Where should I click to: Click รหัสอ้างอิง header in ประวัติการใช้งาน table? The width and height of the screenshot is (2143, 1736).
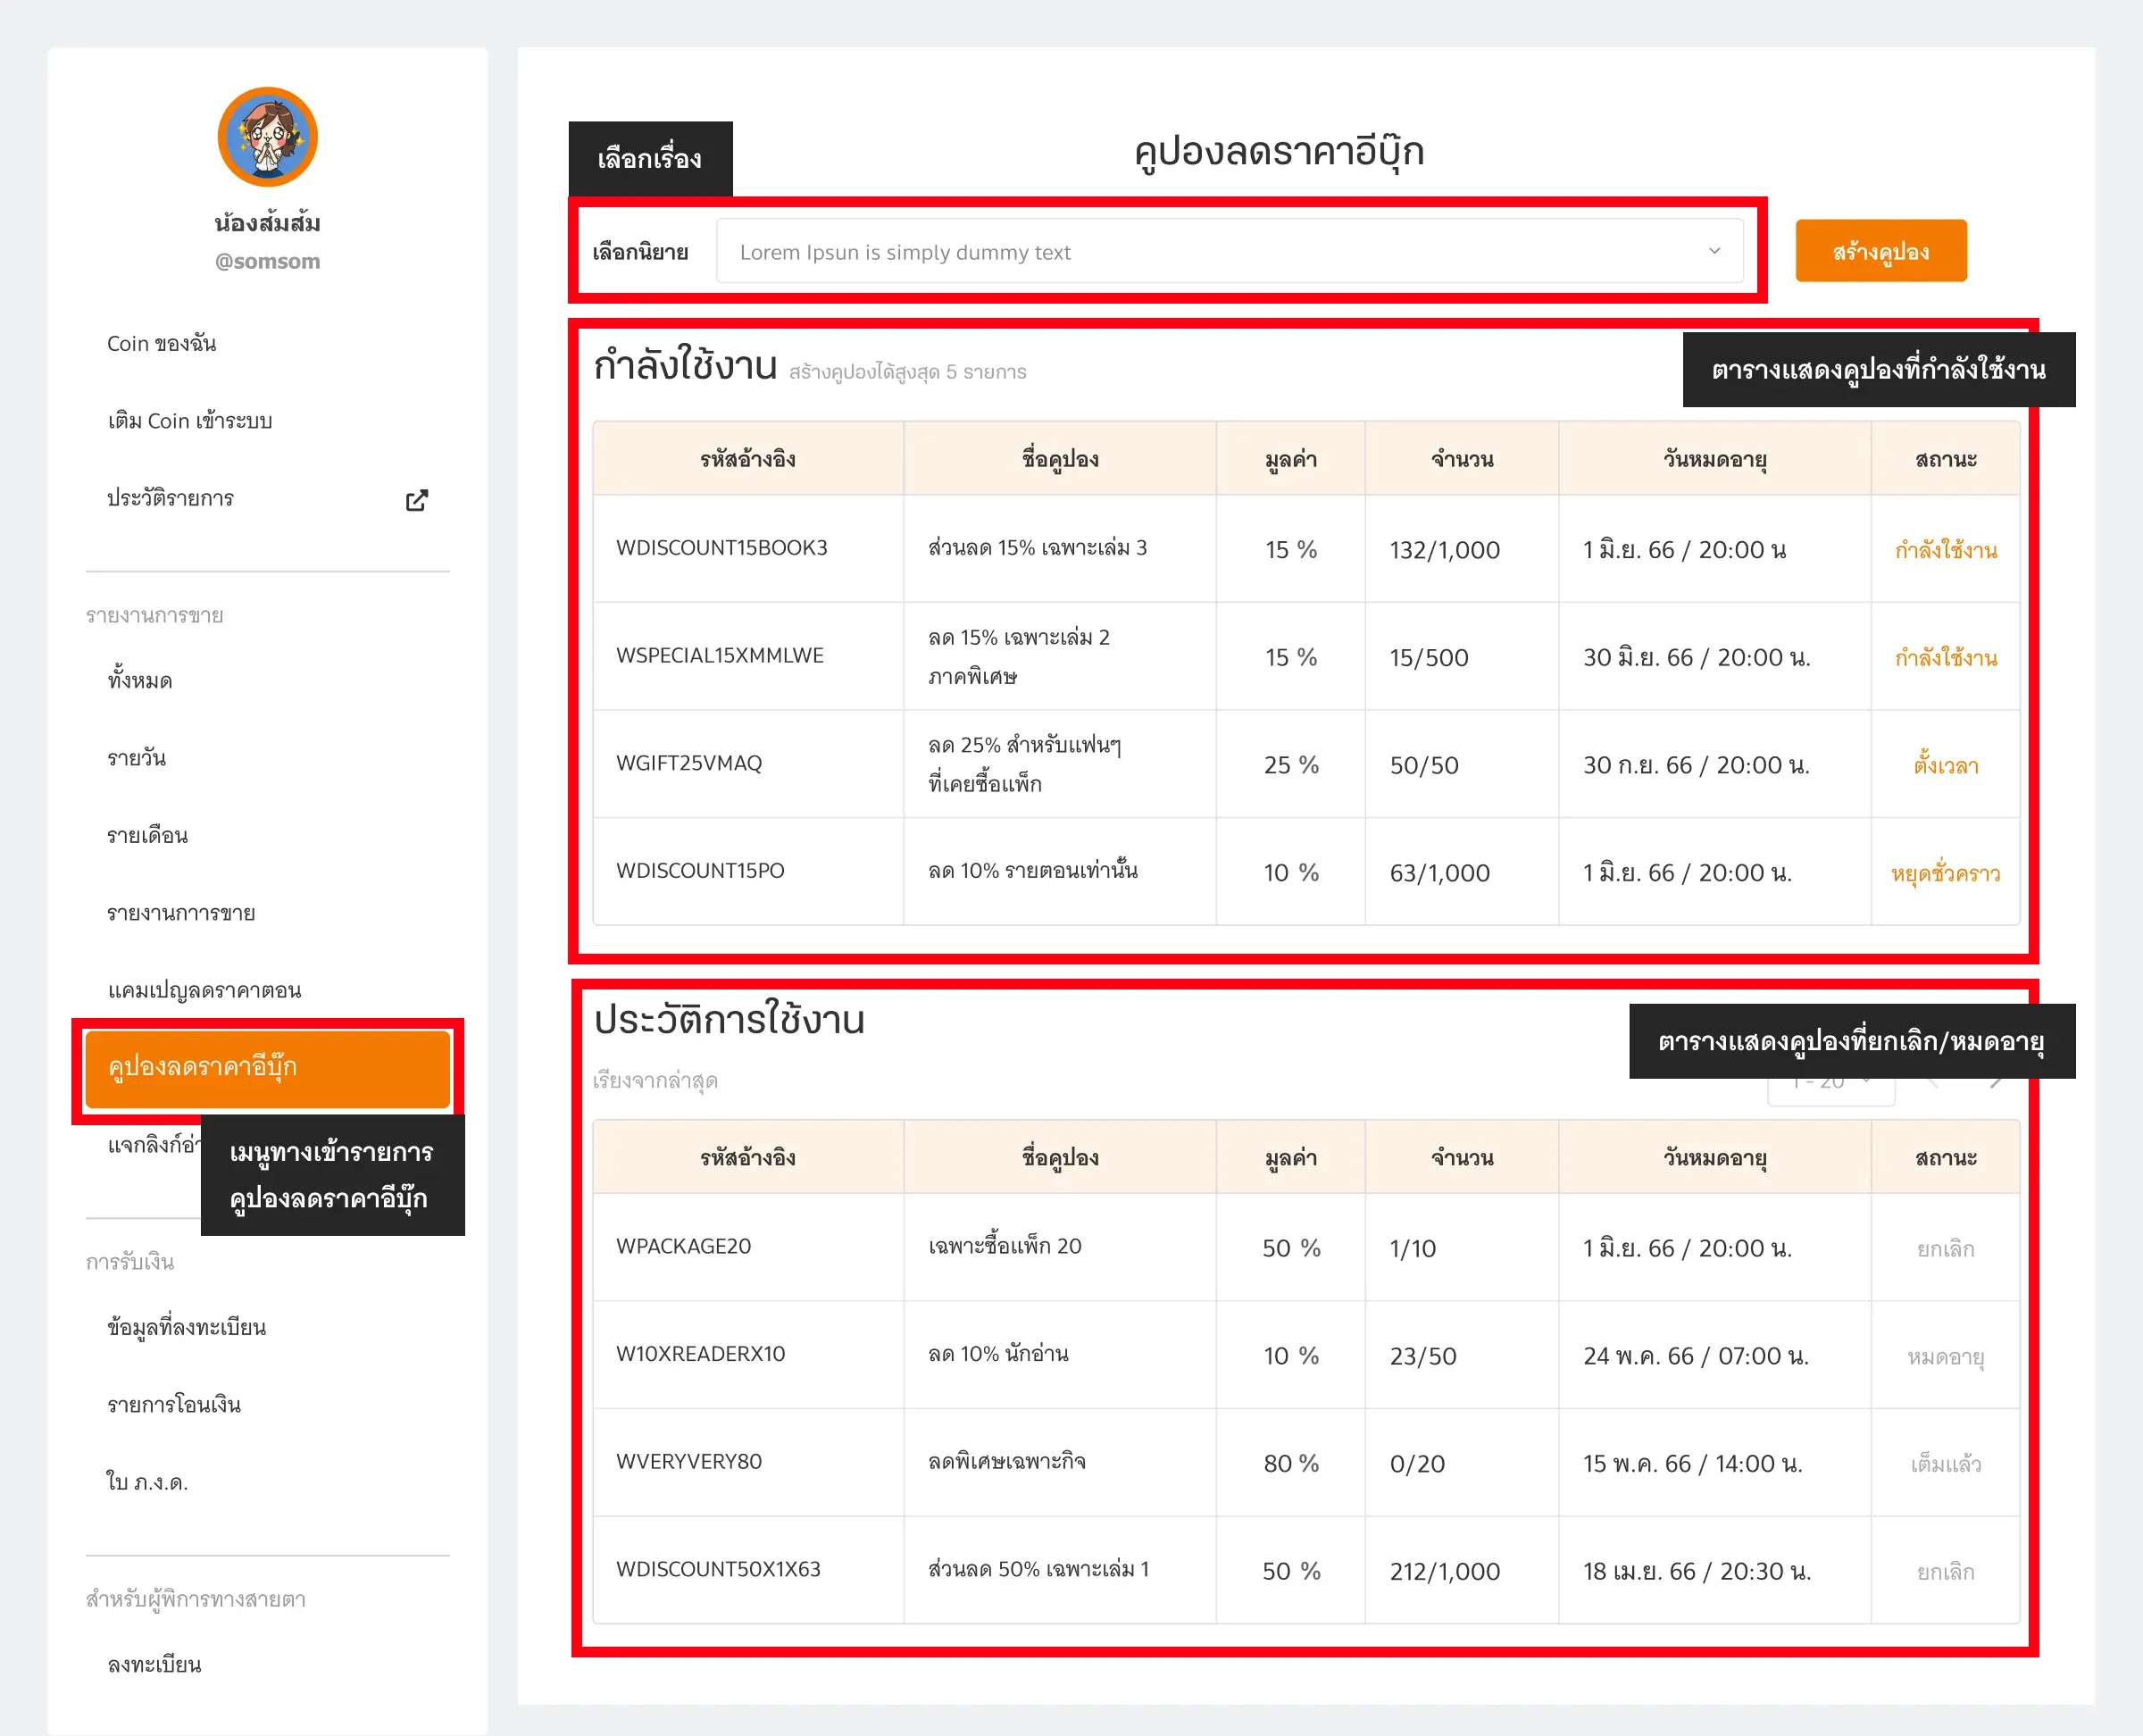(x=748, y=1157)
